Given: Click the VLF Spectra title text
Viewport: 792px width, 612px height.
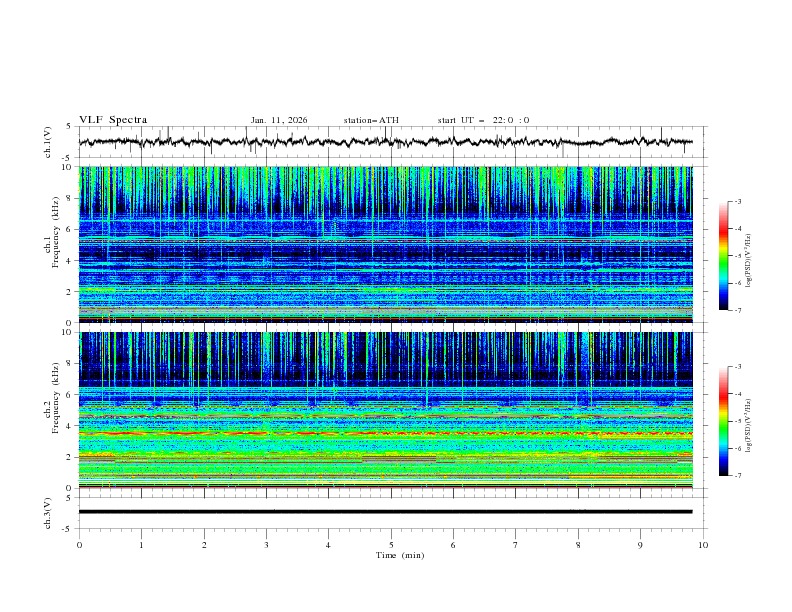Looking at the screenshot, I should (x=113, y=120).
